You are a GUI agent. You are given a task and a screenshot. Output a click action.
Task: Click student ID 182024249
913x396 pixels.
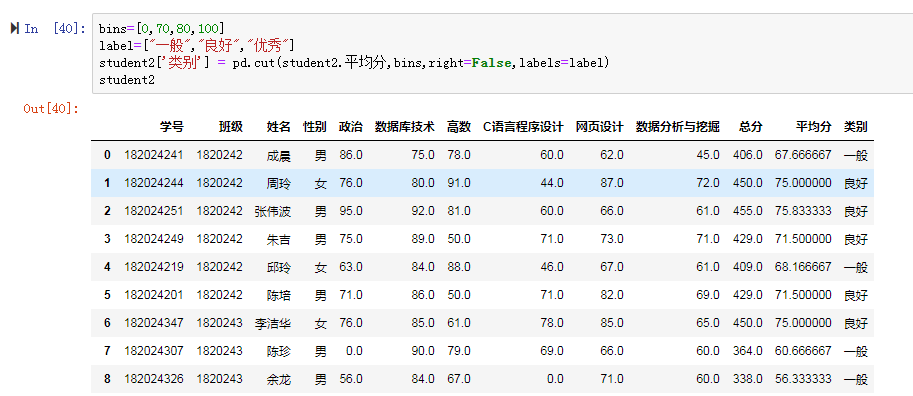tap(154, 239)
